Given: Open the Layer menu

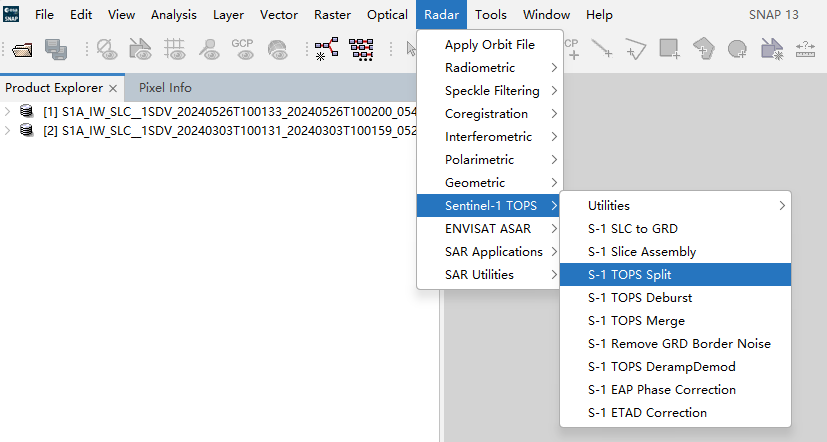Looking at the screenshot, I should (x=228, y=14).
